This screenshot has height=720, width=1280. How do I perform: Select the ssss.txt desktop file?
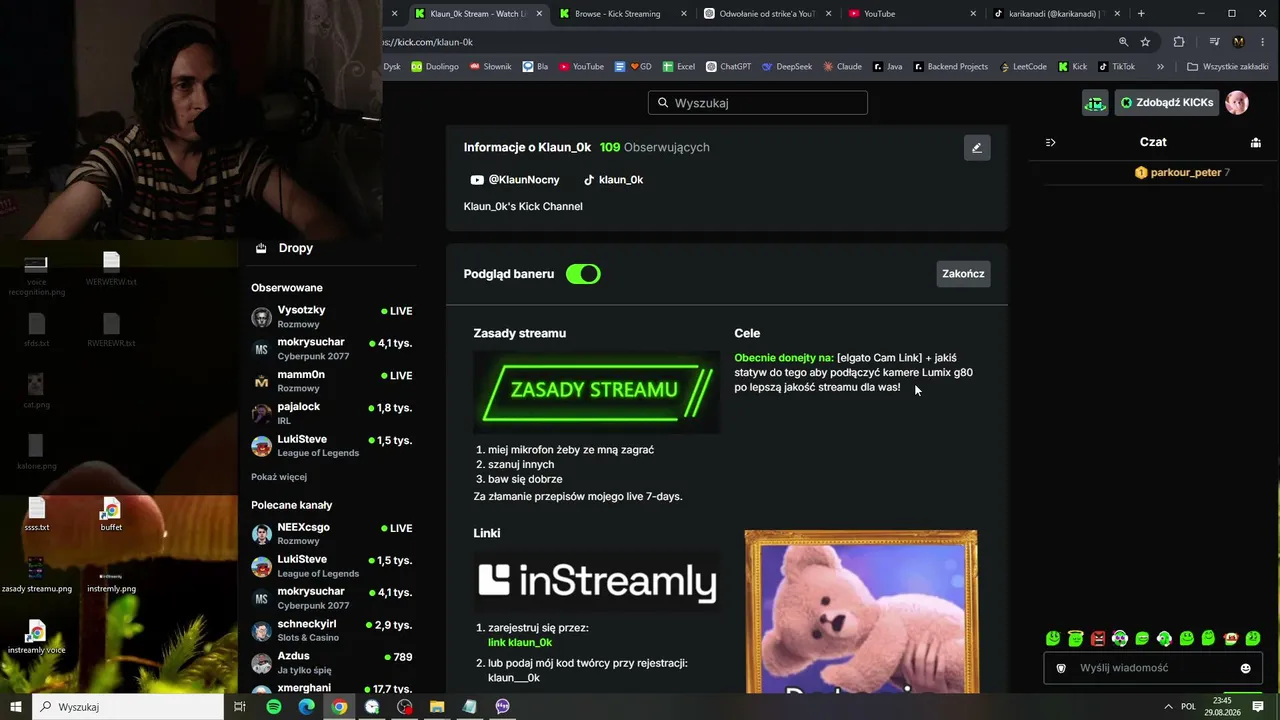pyautogui.click(x=37, y=515)
